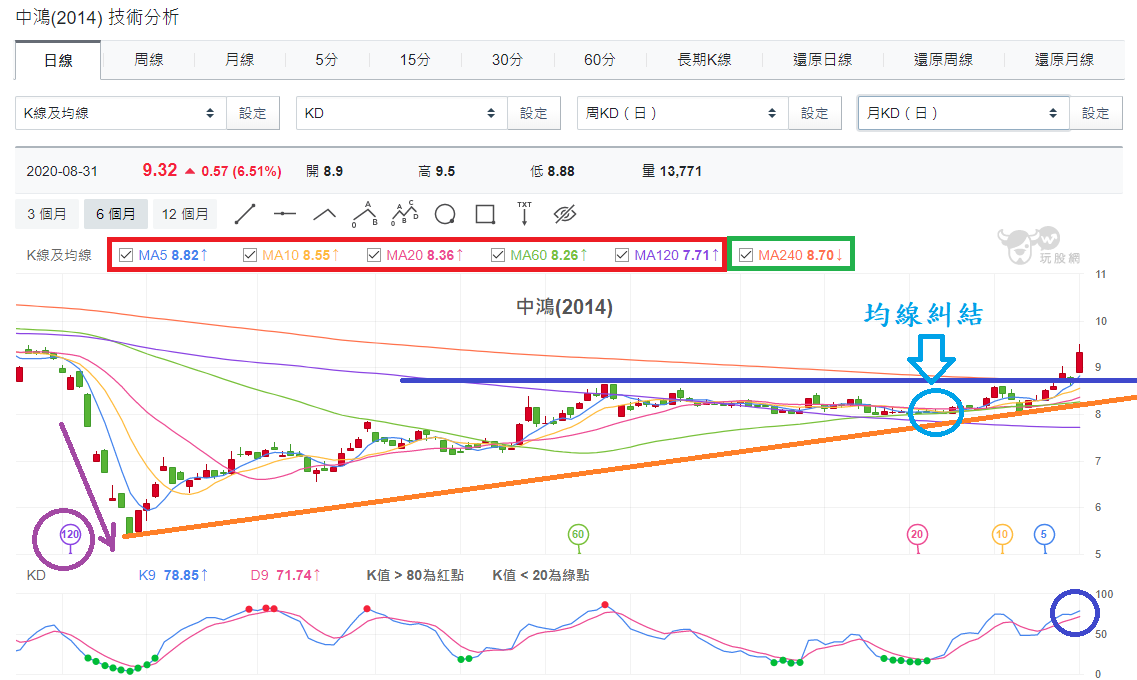Switch to the 60分 tab

pyautogui.click(x=600, y=60)
